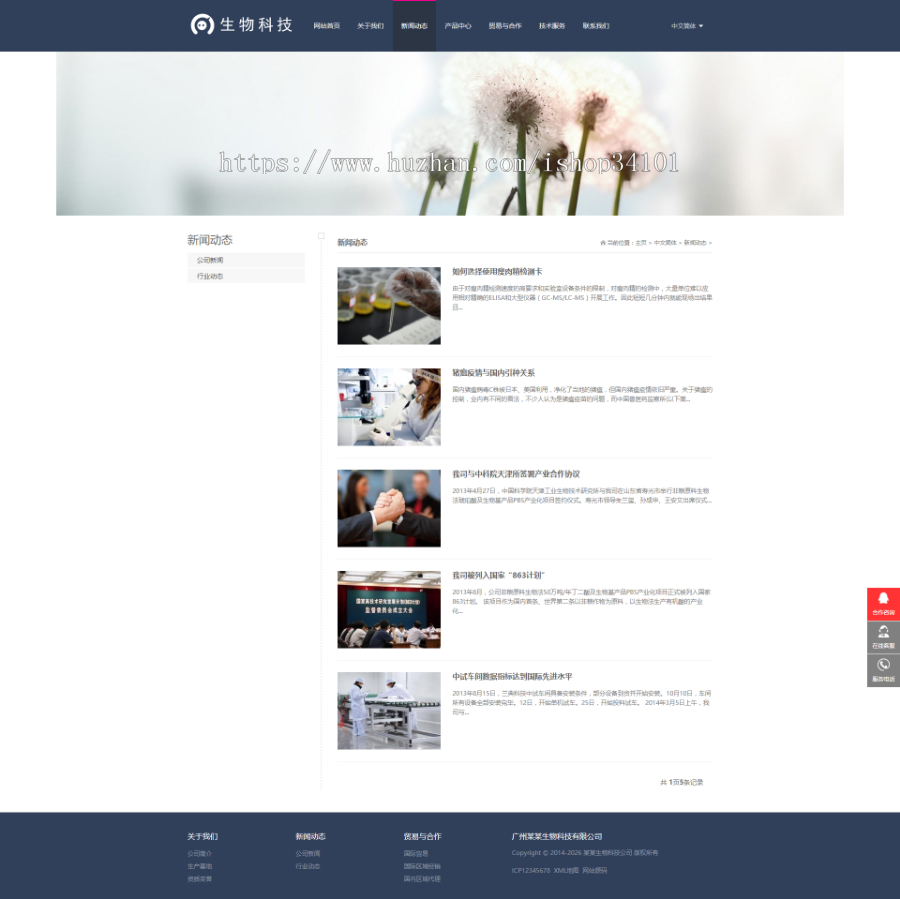Open article 如何选择使用瘦肉精检测卡

497,272
